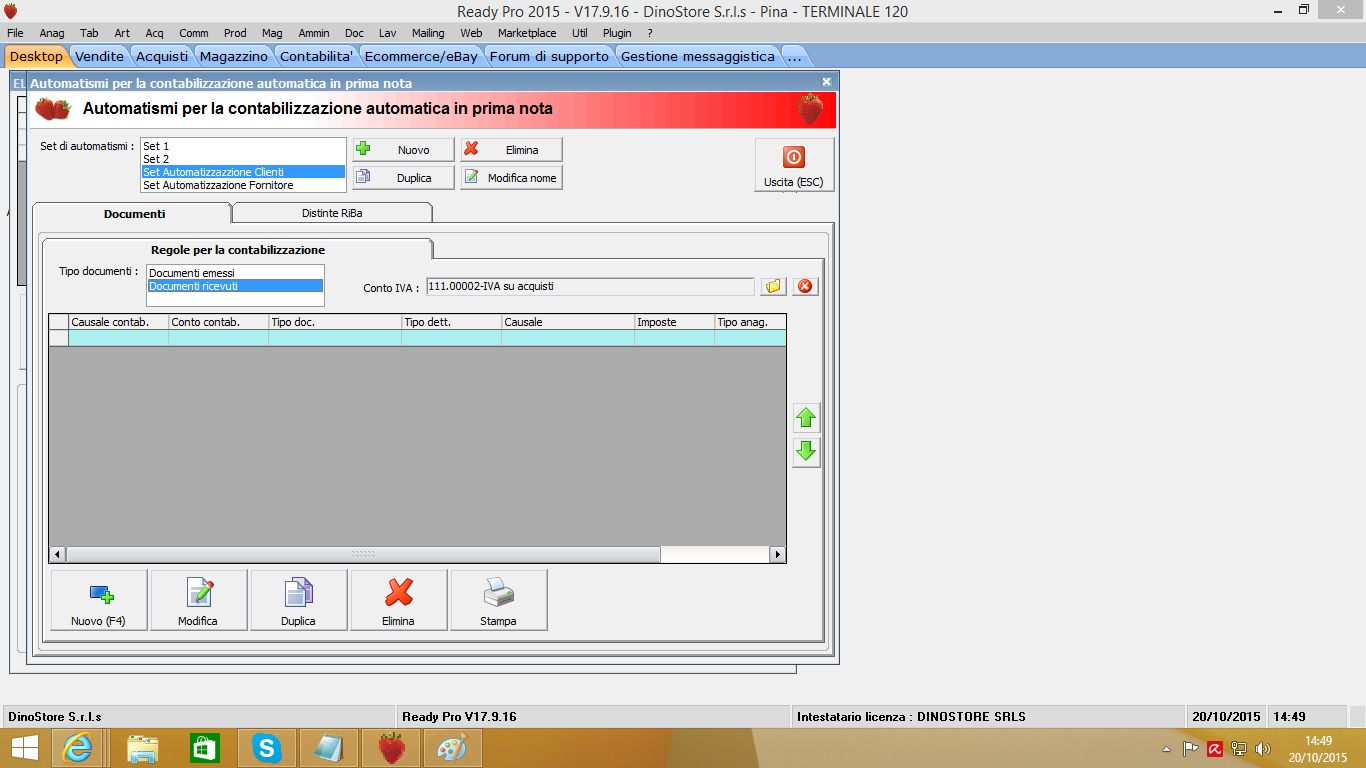Open the Conto IVA folder browse icon
This screenshot has width=1366, height=768.
coord(773,287)
